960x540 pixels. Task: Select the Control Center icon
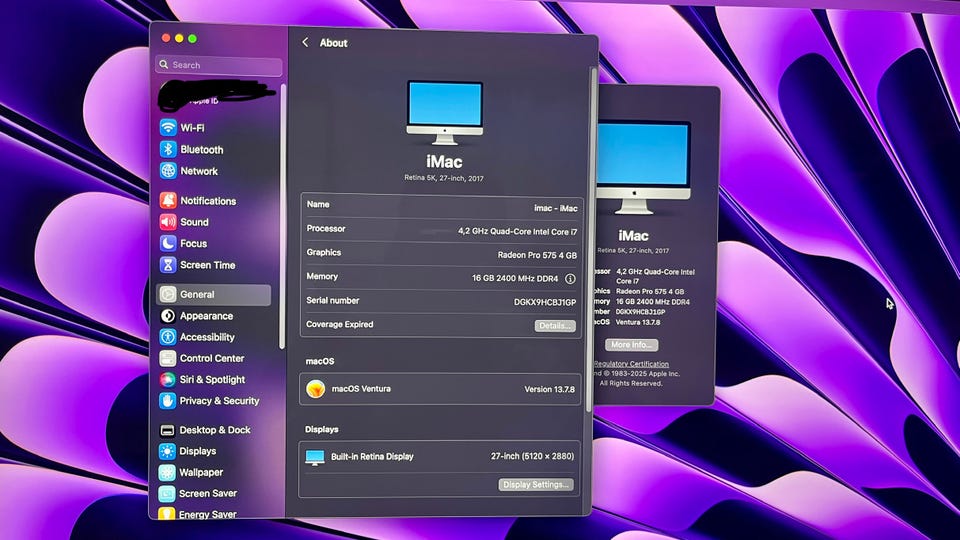(x=168, y=358)
